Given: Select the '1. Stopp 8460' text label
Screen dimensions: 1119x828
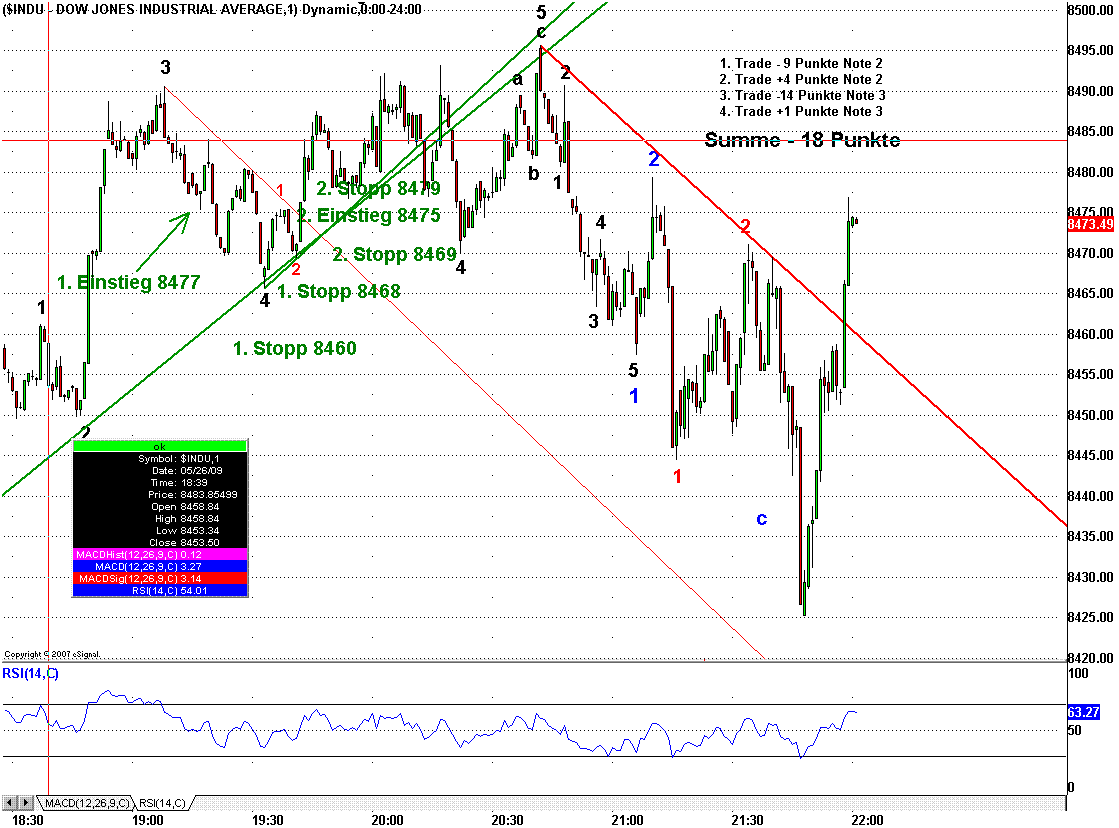Looking at the screenshot, I should [x=294, y=349].
